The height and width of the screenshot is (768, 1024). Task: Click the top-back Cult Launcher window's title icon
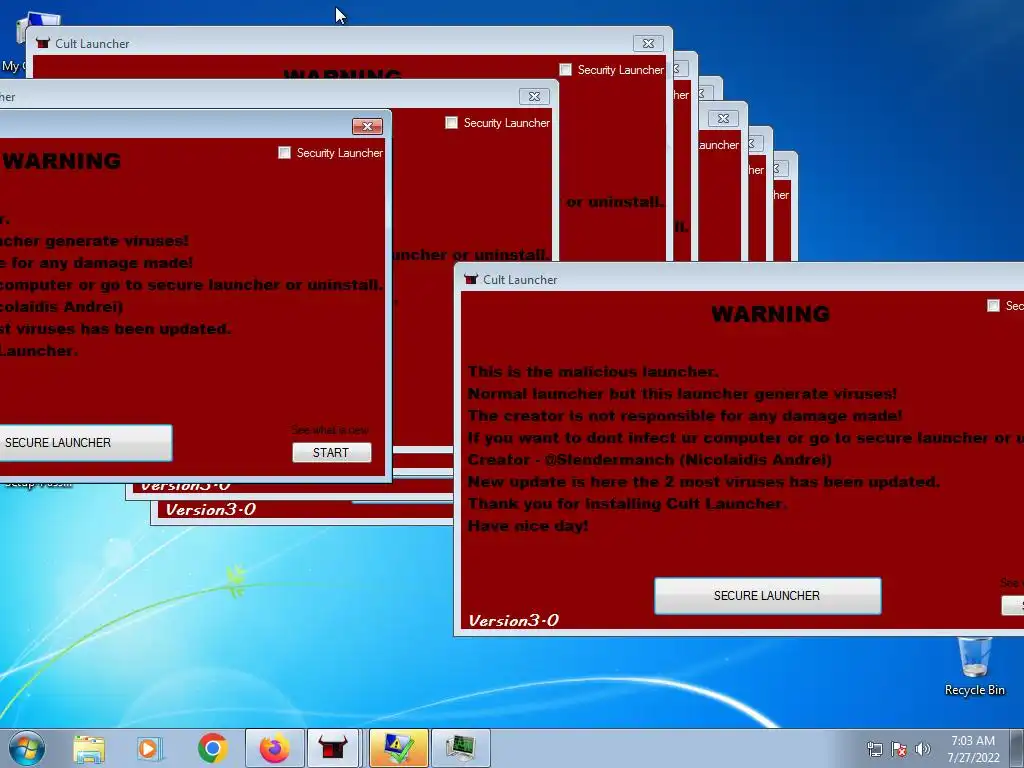(43, 43)
